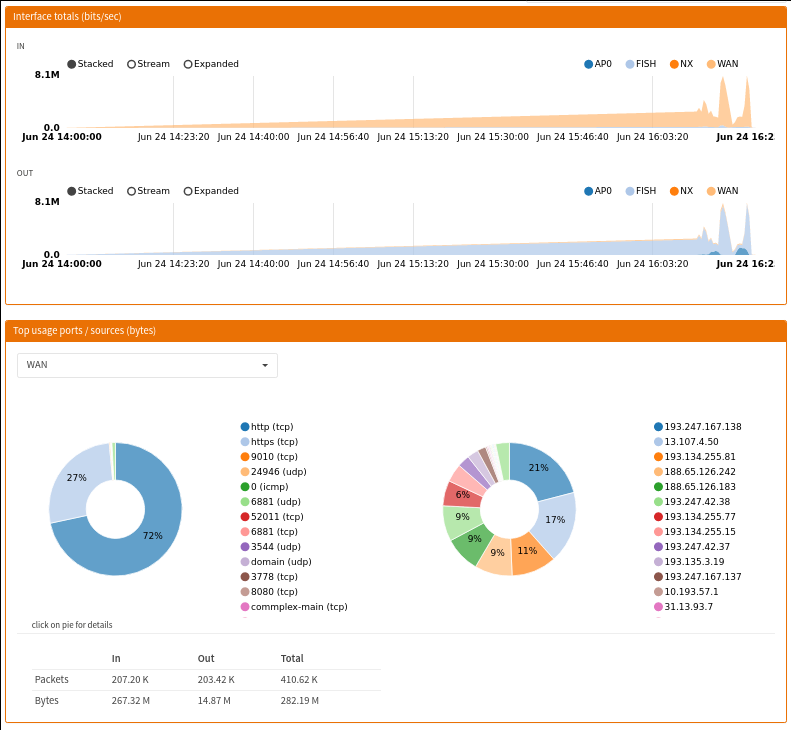The height and width of the screenshot is (730, 791).
Task: Click the 6% red slice in sources pie
Action: [x=463, y=495]
